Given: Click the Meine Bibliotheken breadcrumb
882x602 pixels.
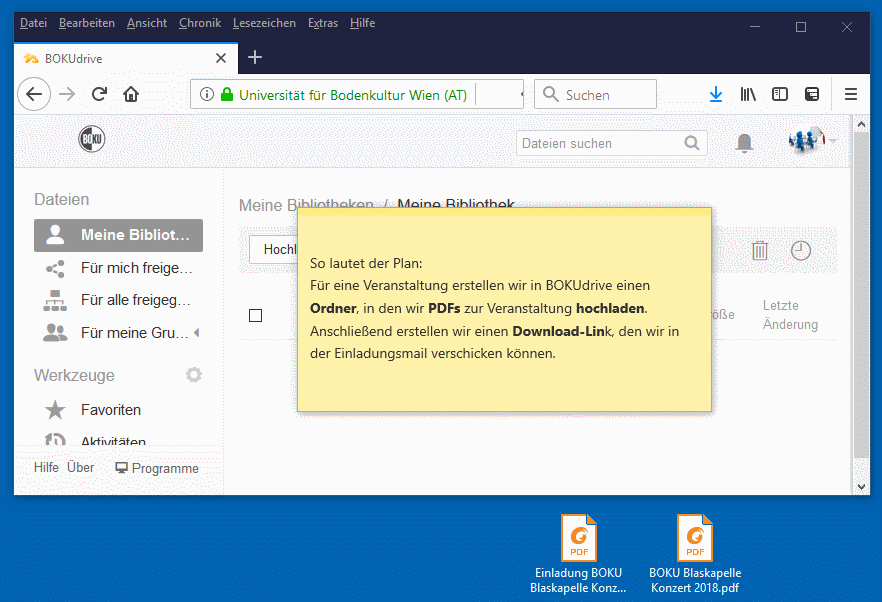Looking at the screenshot, I should (x=306, y=203).
